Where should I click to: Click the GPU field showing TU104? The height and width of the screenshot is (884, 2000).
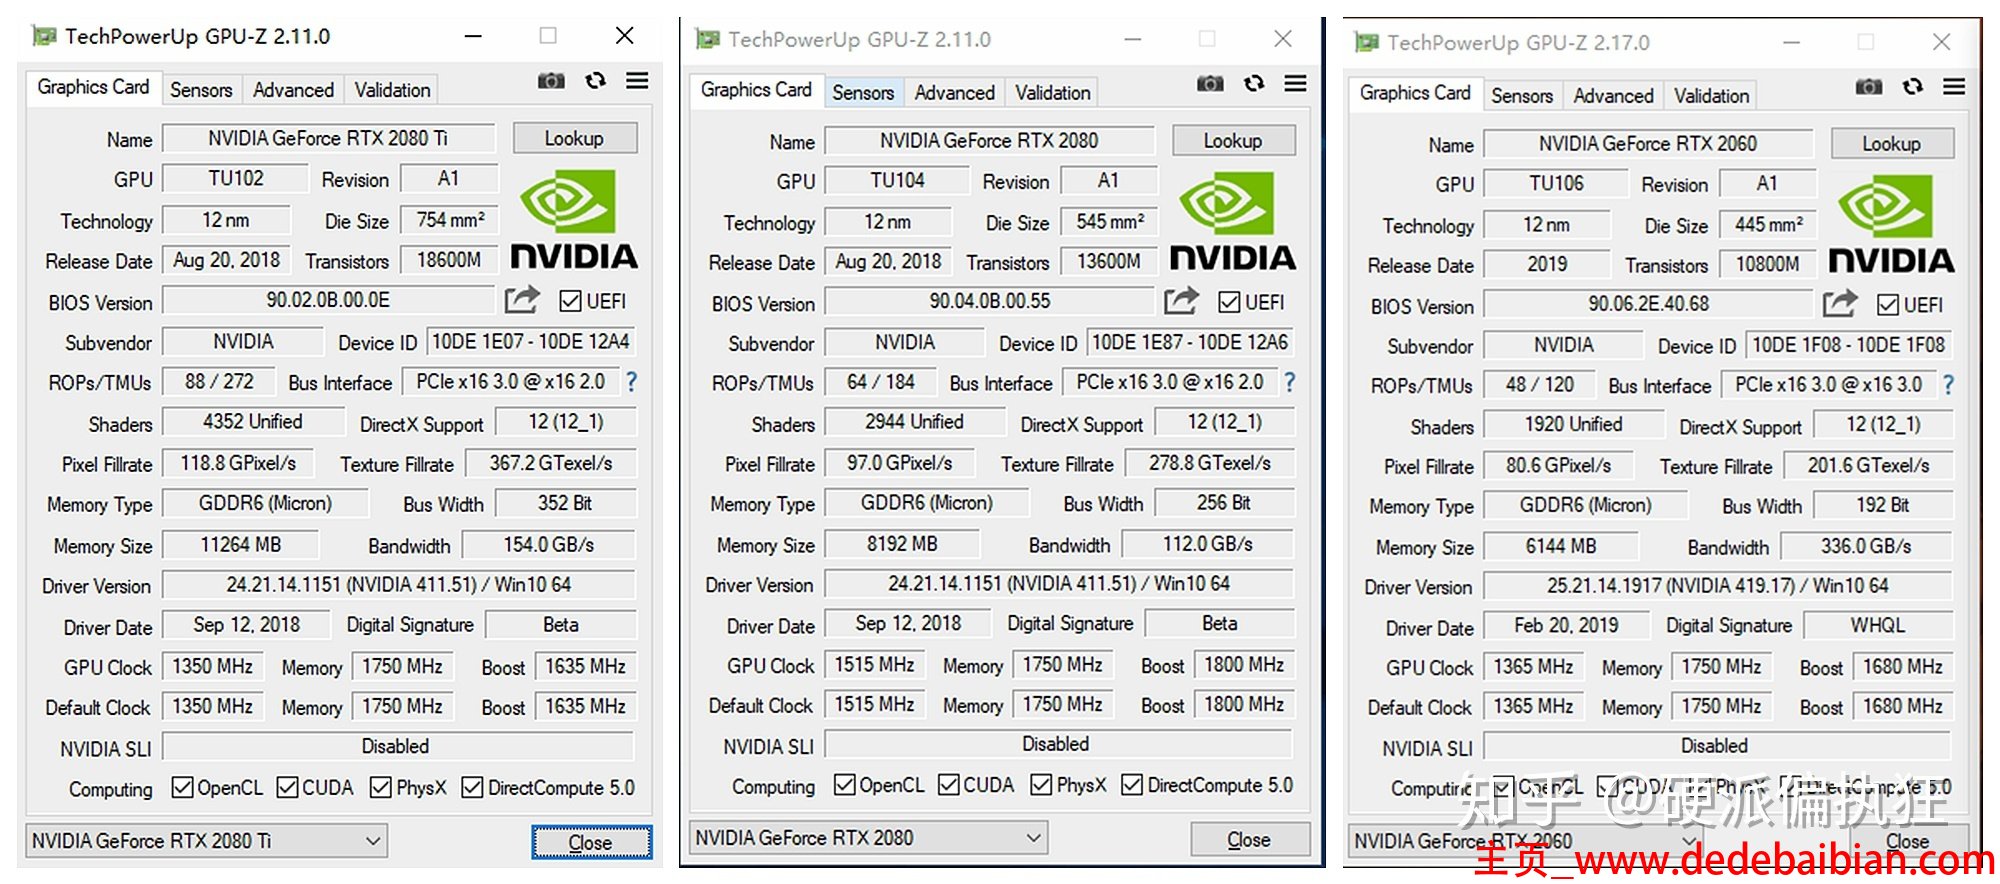pyautogui.click(x=897, y=181)
